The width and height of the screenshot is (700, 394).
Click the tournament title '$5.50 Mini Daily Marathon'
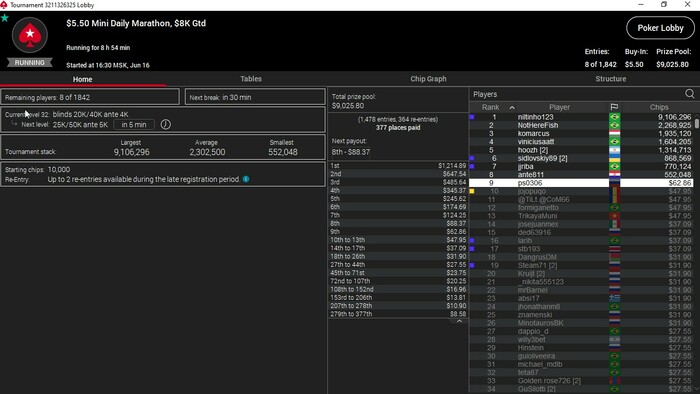pyautogui.click(x=136, y=23)
